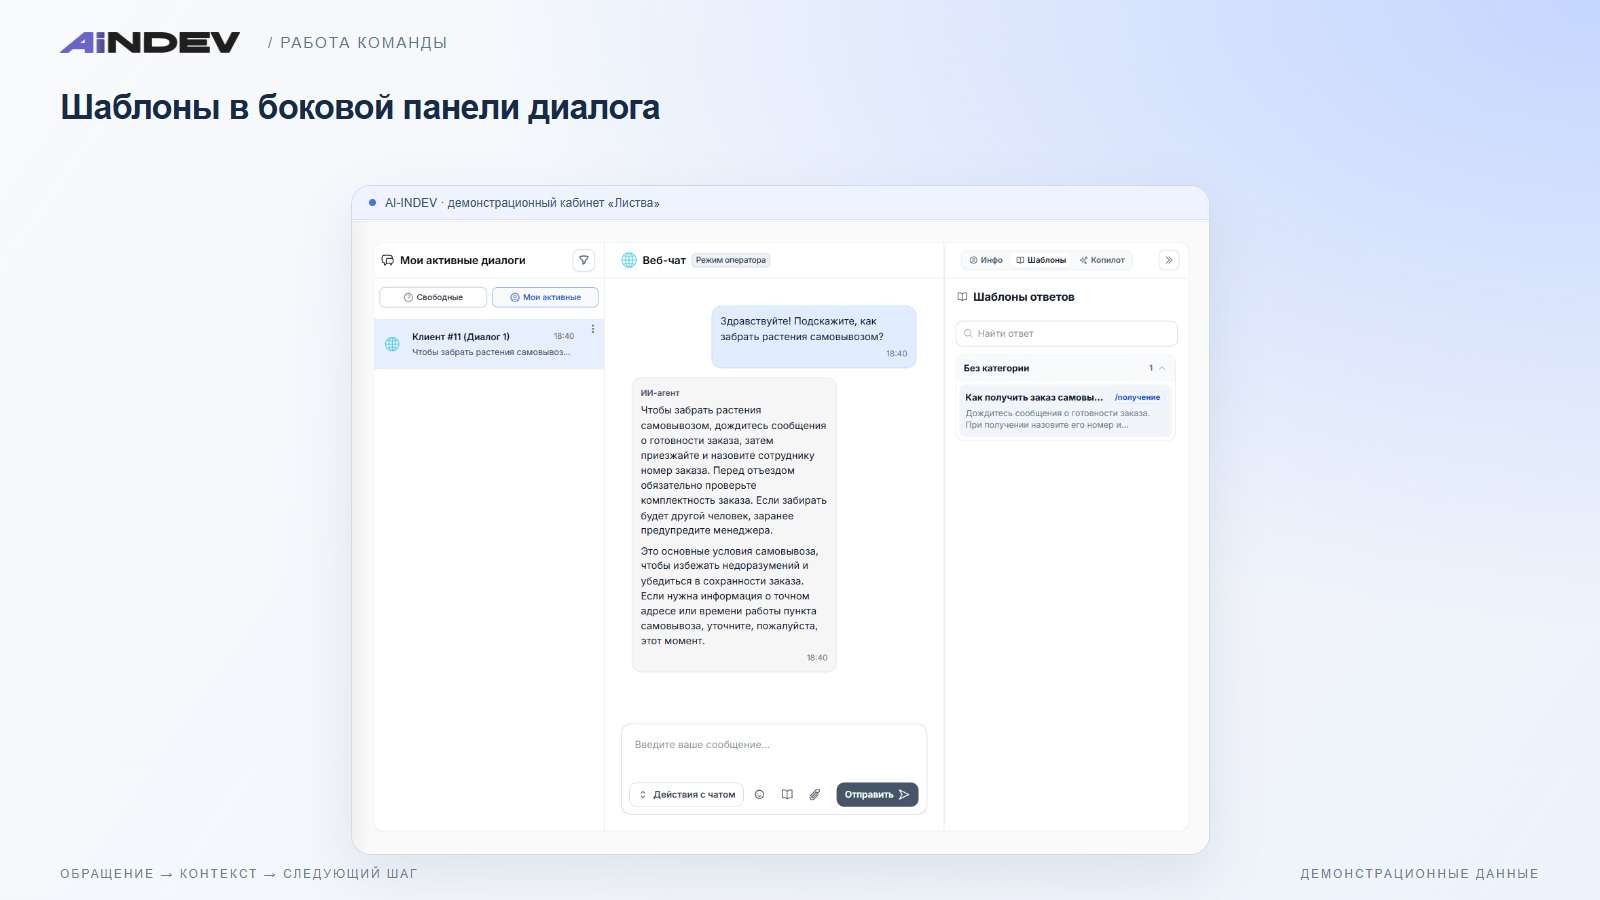Select the Мои активные filter
This screenshot has height=900, width=1600.
545,297
